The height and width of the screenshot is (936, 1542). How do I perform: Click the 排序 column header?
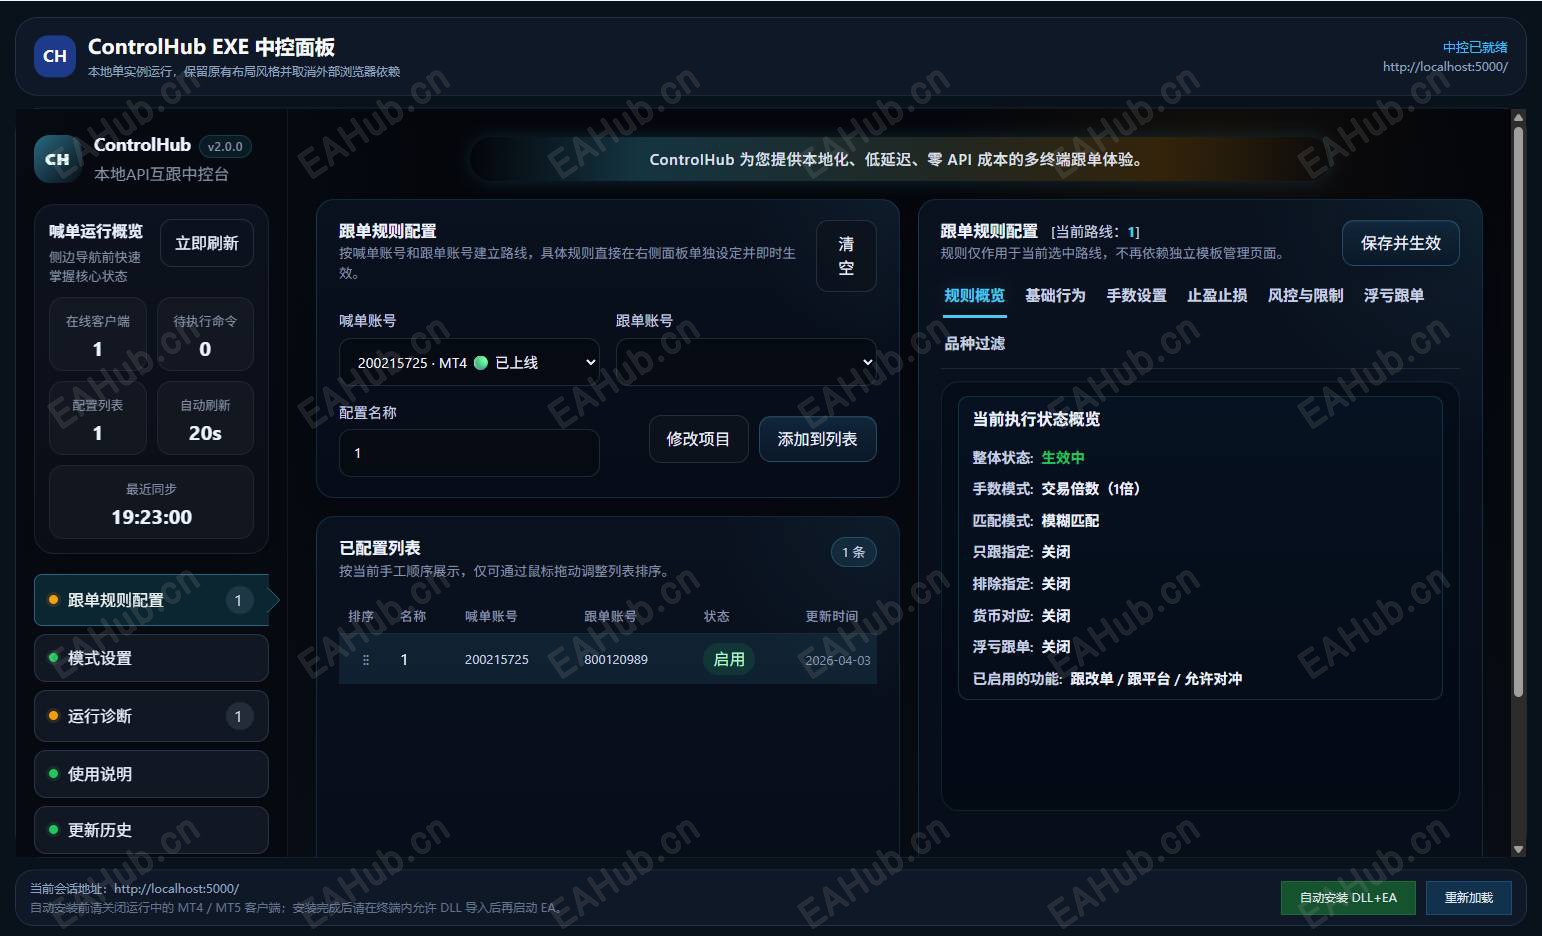pos(361,616)
